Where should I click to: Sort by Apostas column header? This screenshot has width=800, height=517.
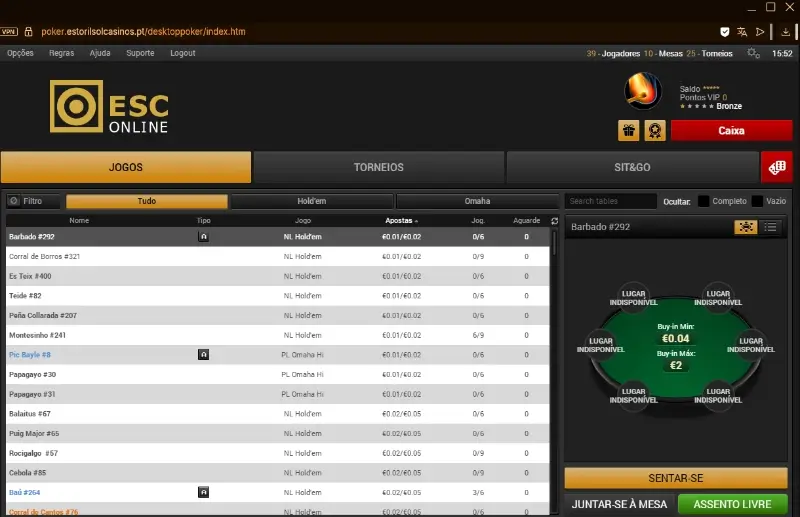402,220
